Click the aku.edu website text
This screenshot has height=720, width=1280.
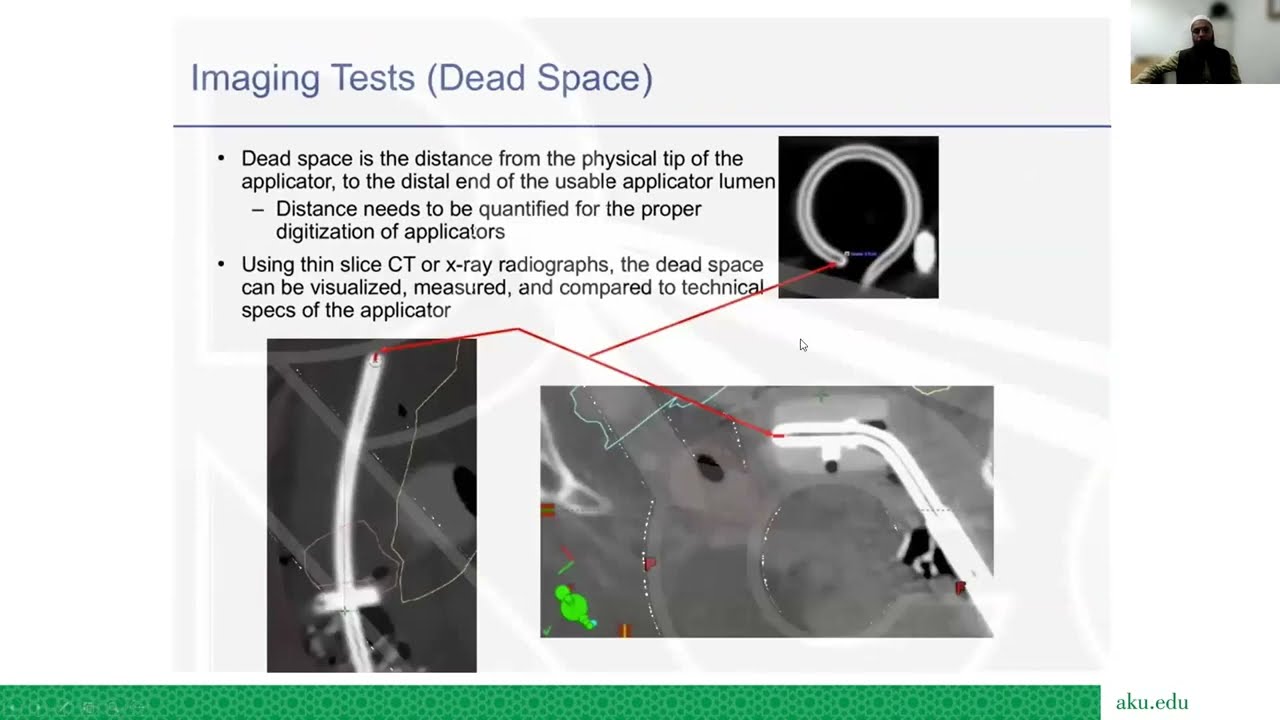pos(1152,702)
